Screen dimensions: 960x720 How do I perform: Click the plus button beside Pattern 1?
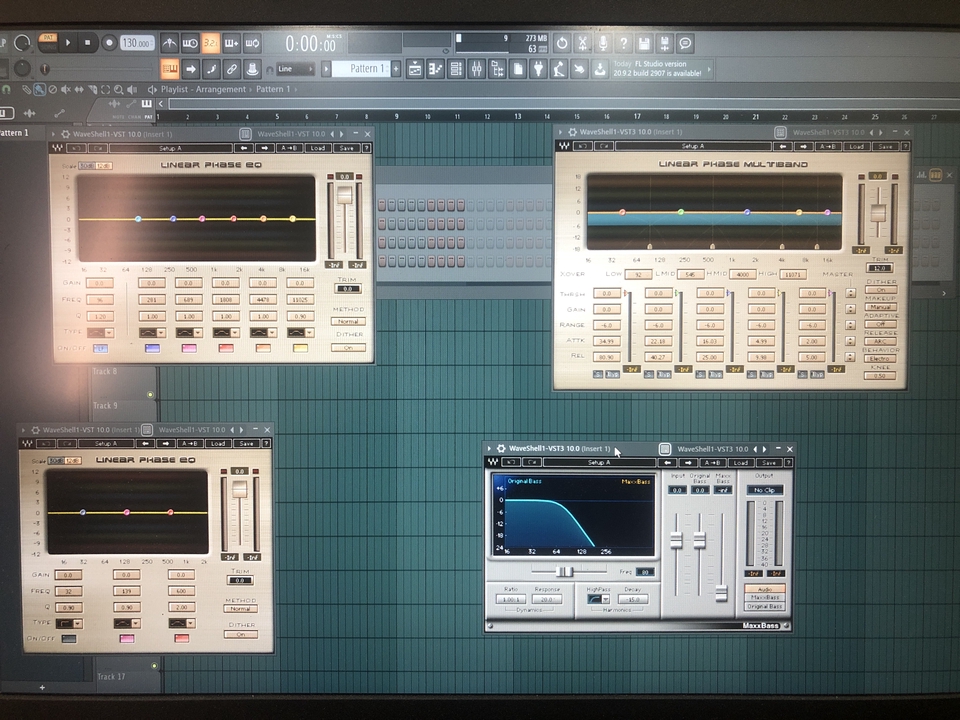click(396, 69)
